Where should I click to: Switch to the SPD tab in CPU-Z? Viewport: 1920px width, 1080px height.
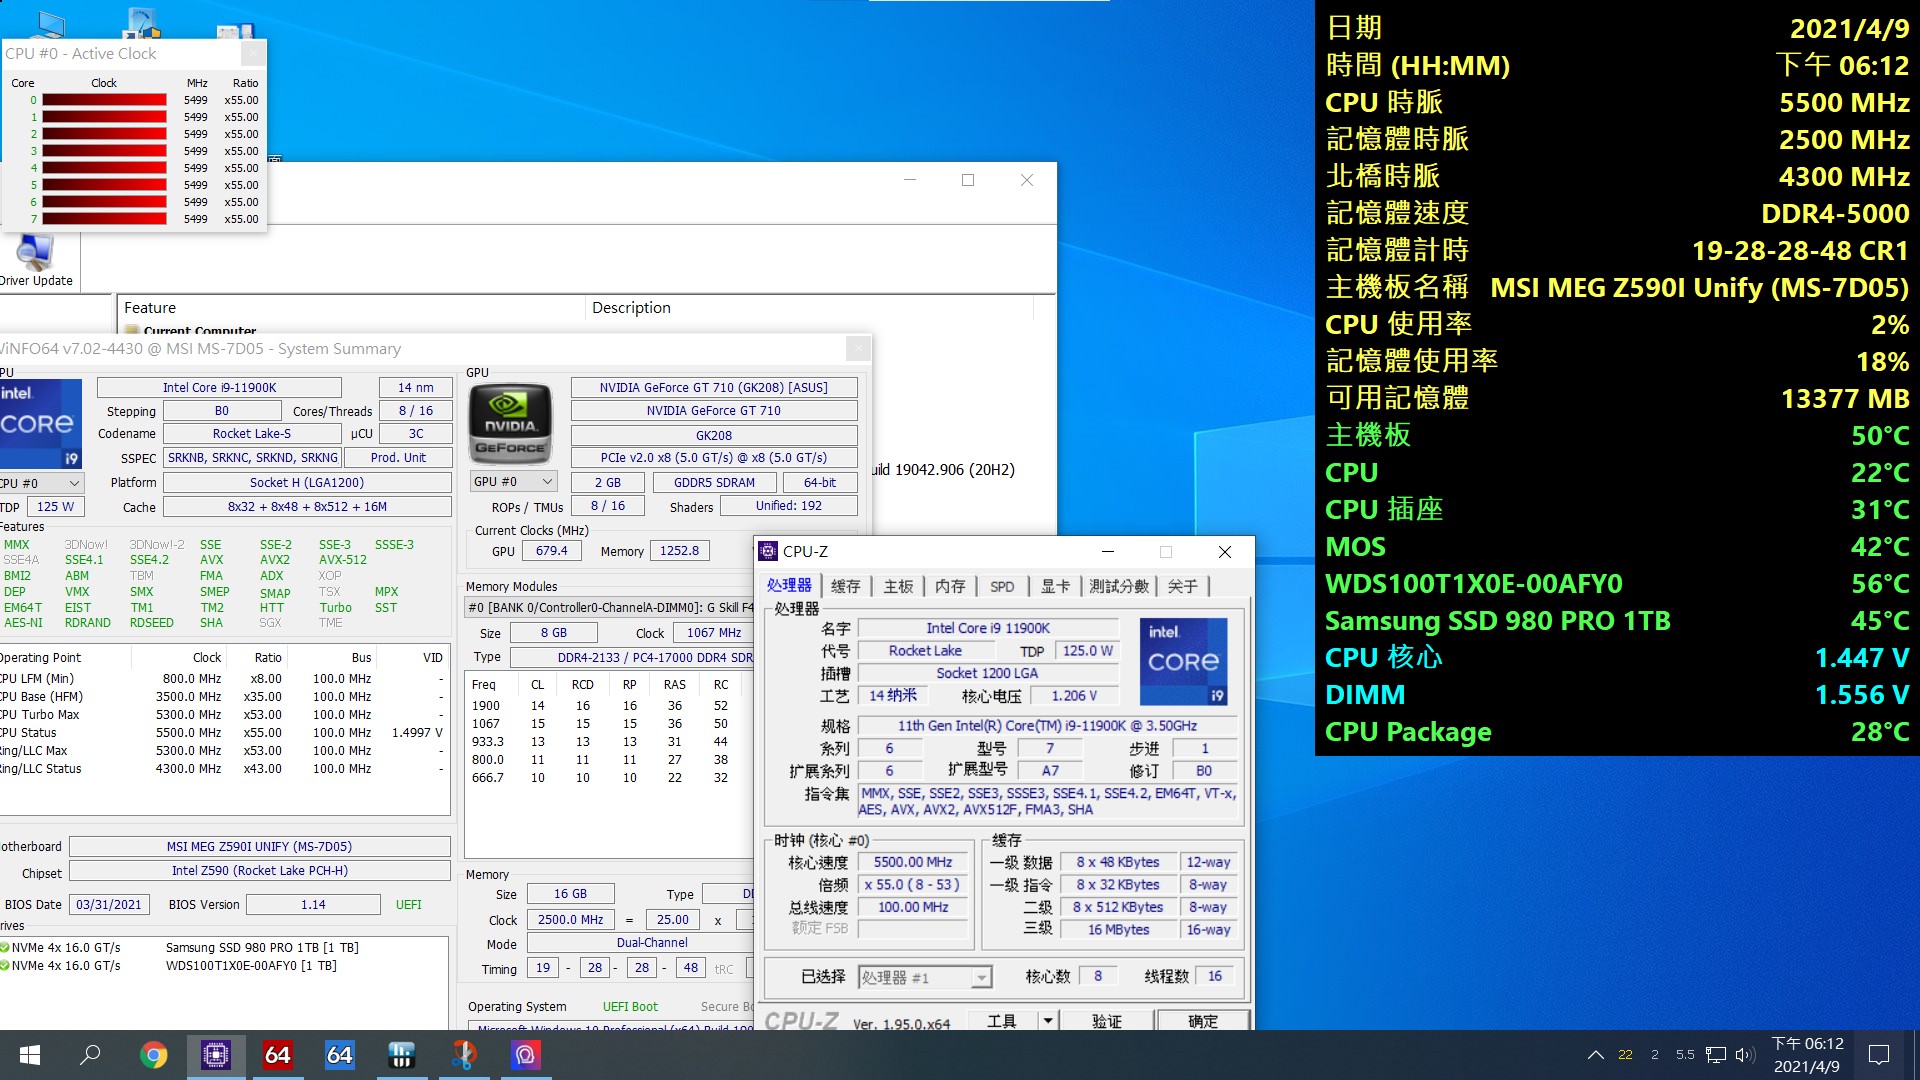click(1002, 586)
